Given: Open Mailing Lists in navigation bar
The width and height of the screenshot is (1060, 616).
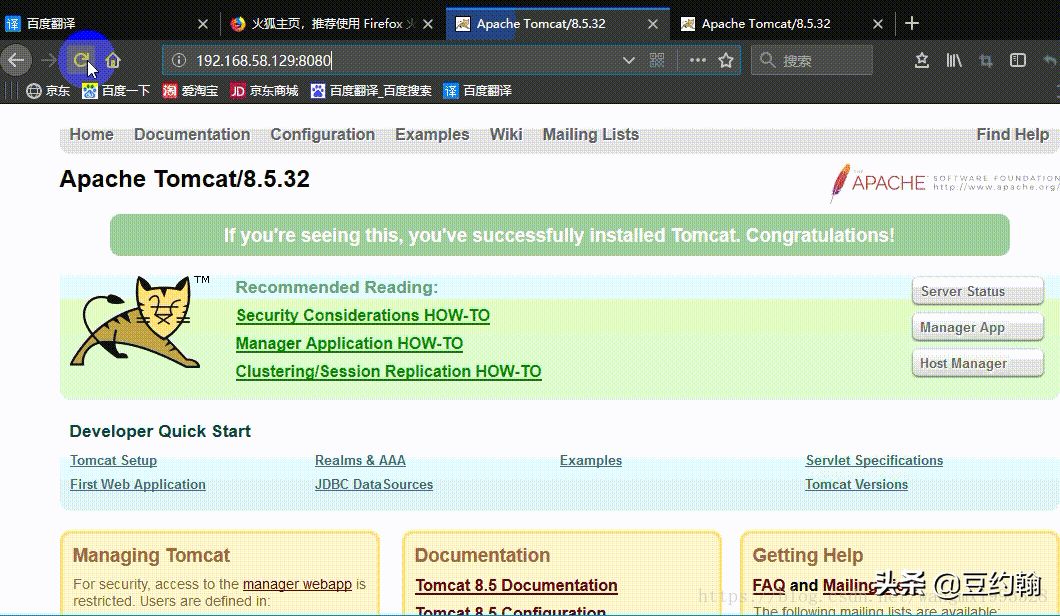Looking at the screenshot, I should pos(591,135).
